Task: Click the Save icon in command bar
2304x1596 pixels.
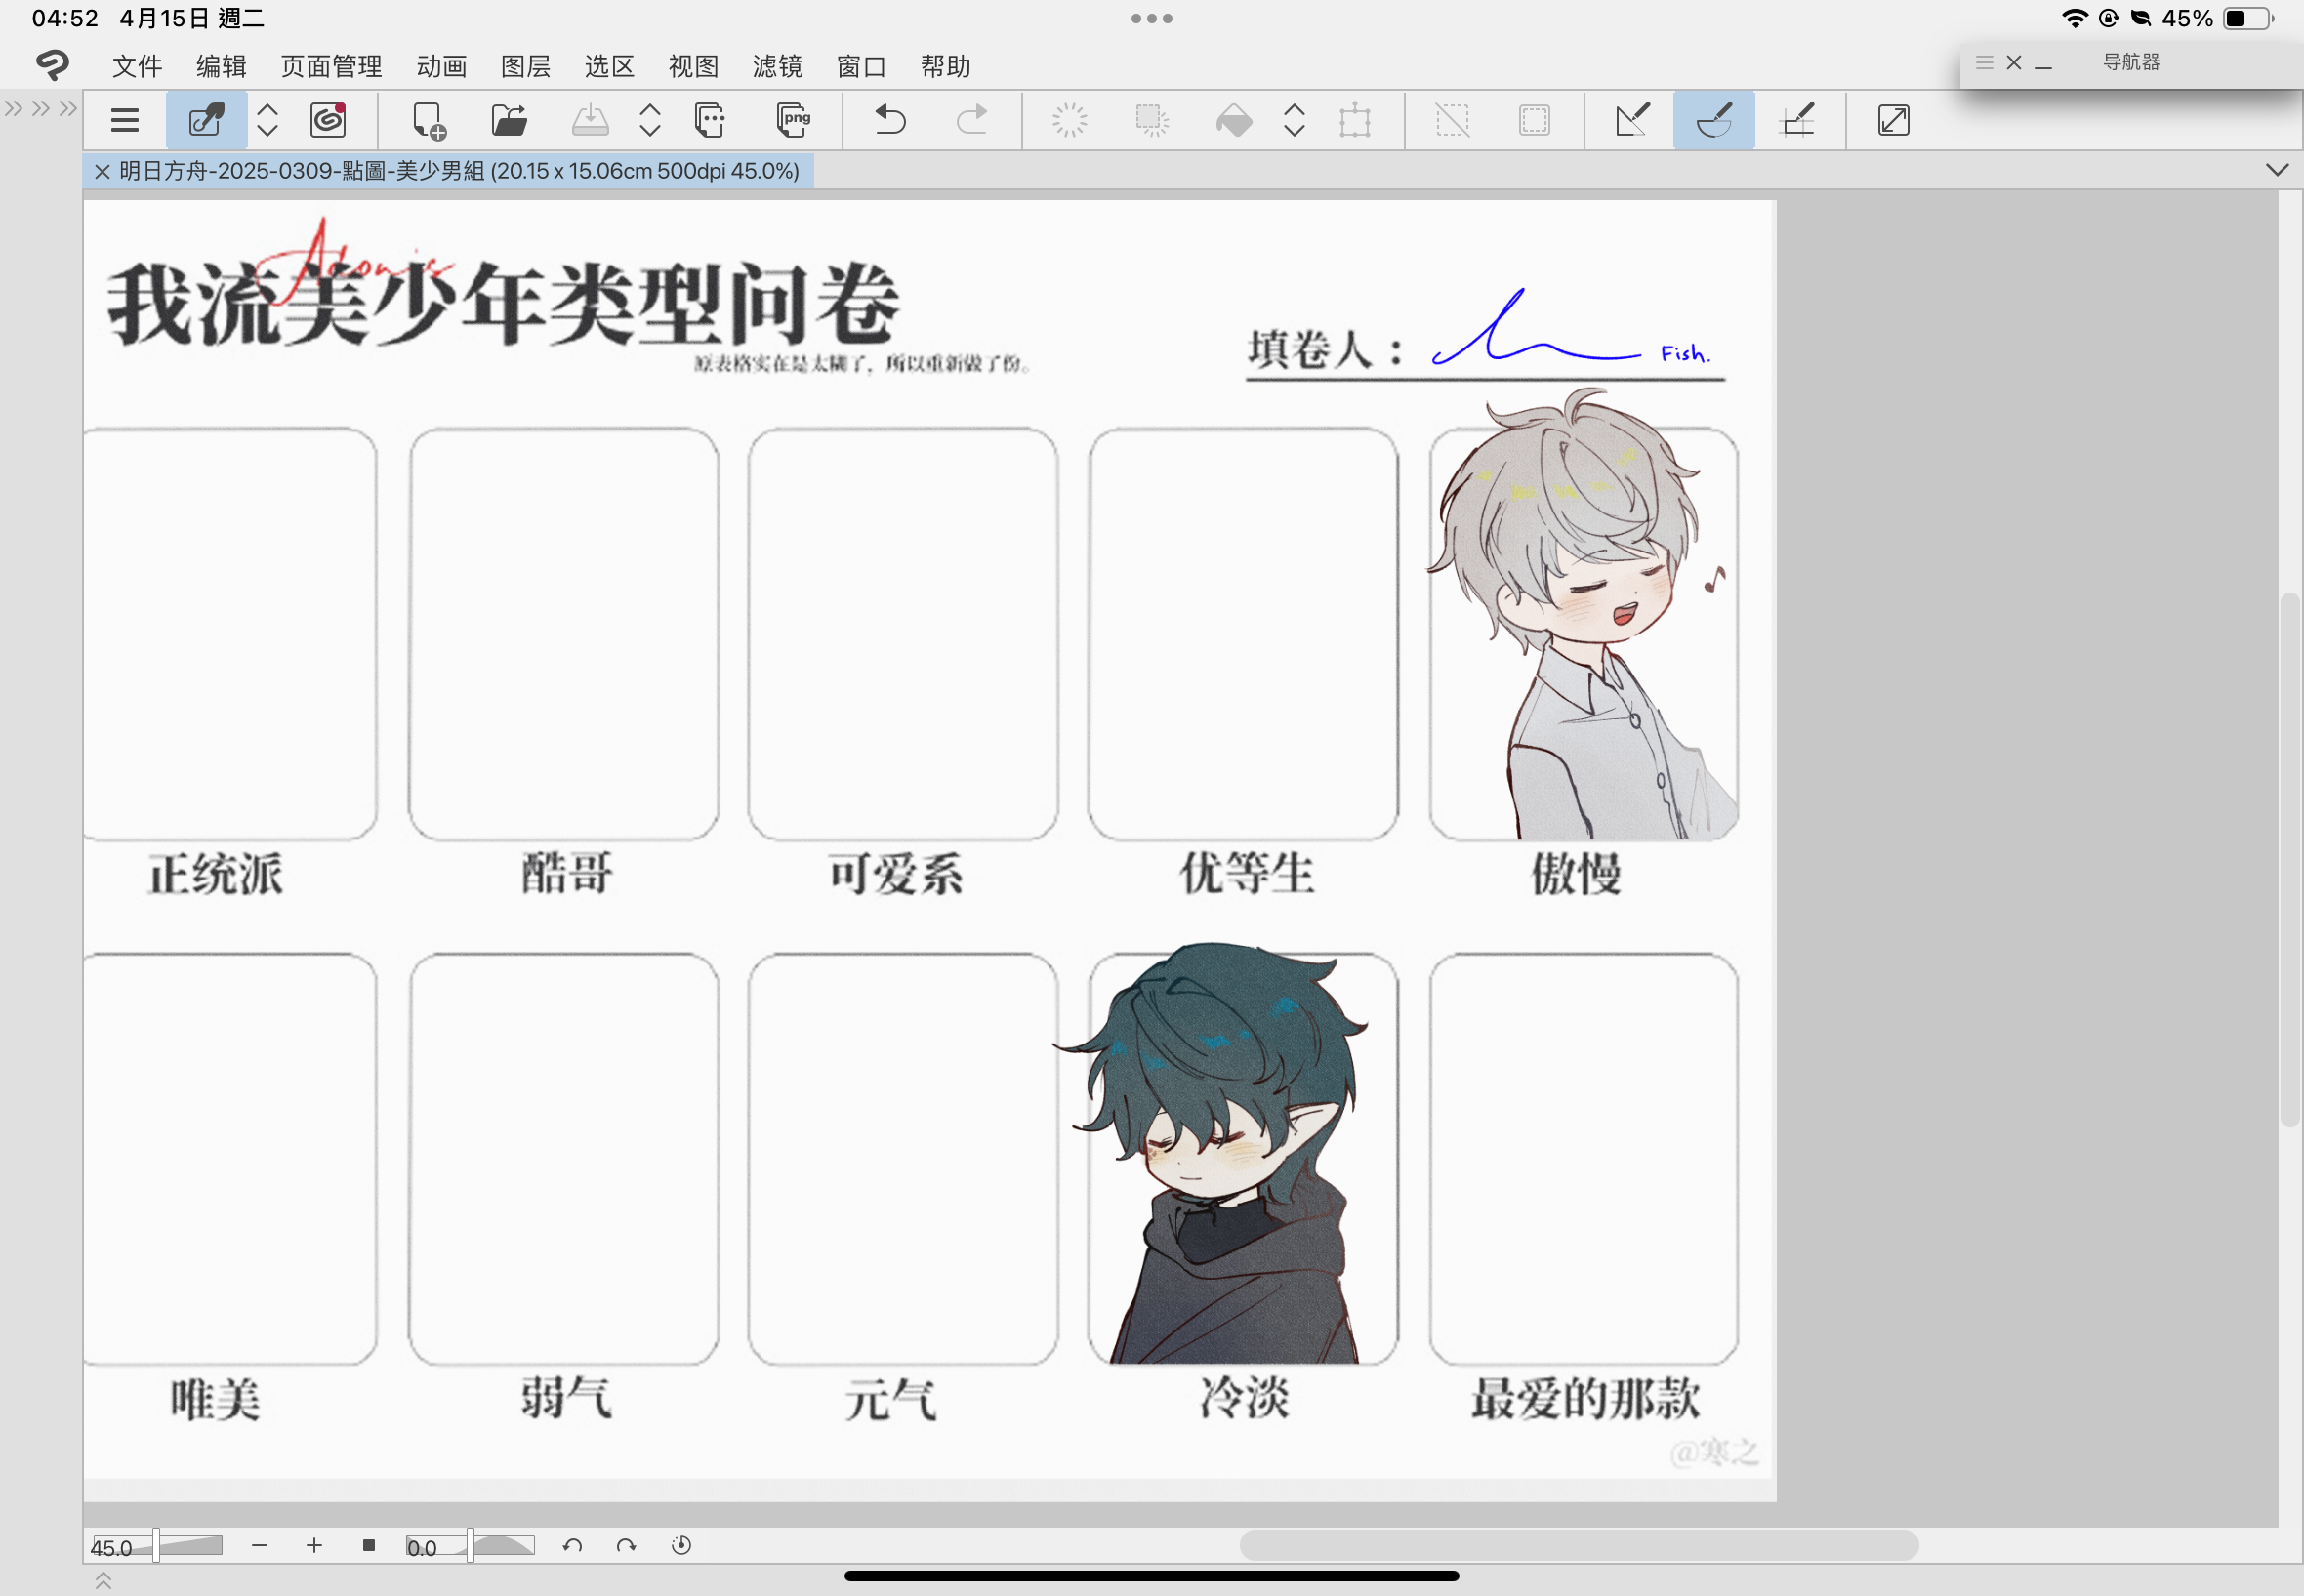Action: coord(590,121)
